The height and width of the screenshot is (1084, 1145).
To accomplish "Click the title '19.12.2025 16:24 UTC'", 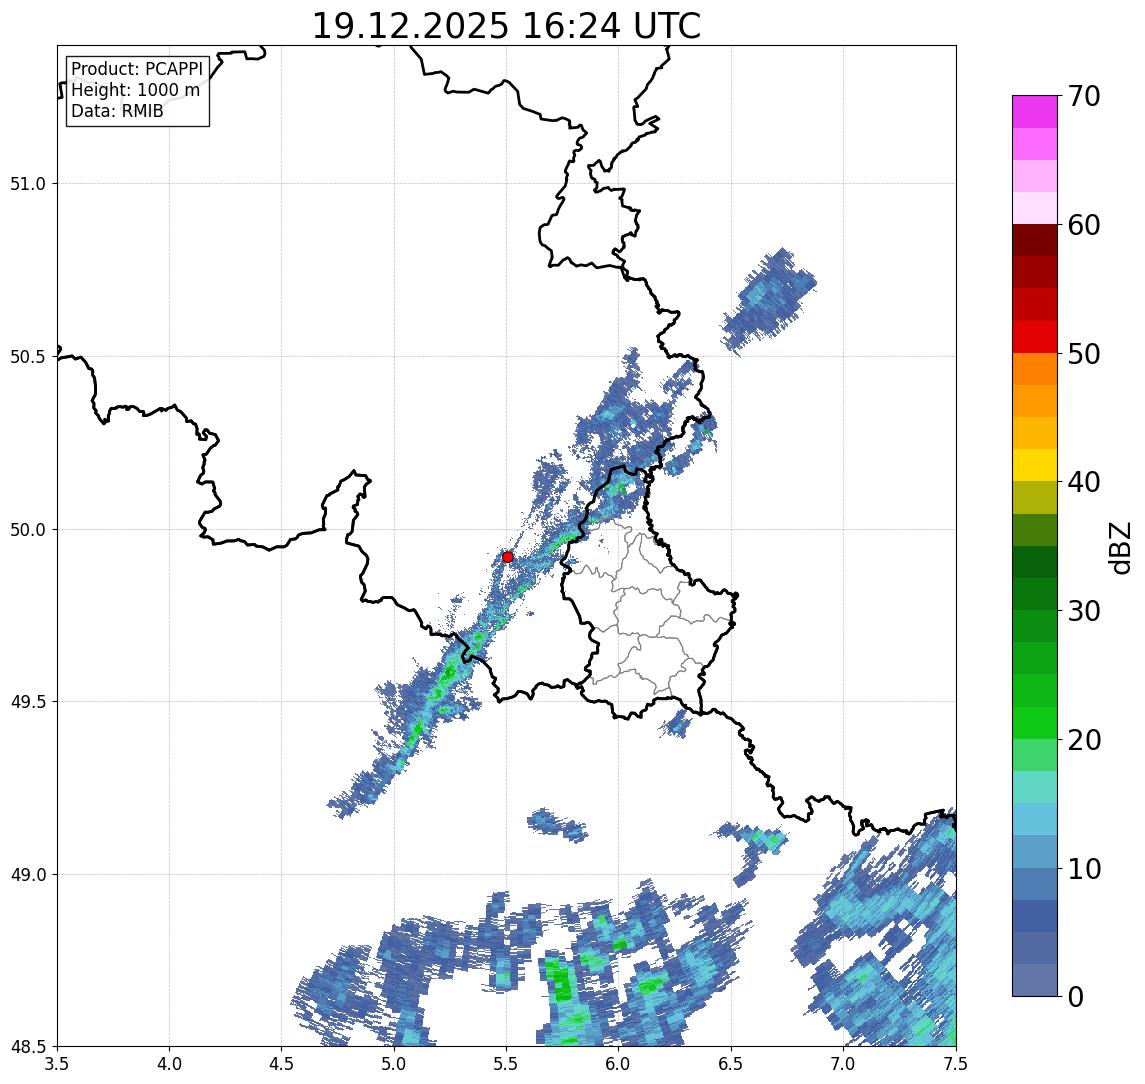I will [x=506, y=26].
